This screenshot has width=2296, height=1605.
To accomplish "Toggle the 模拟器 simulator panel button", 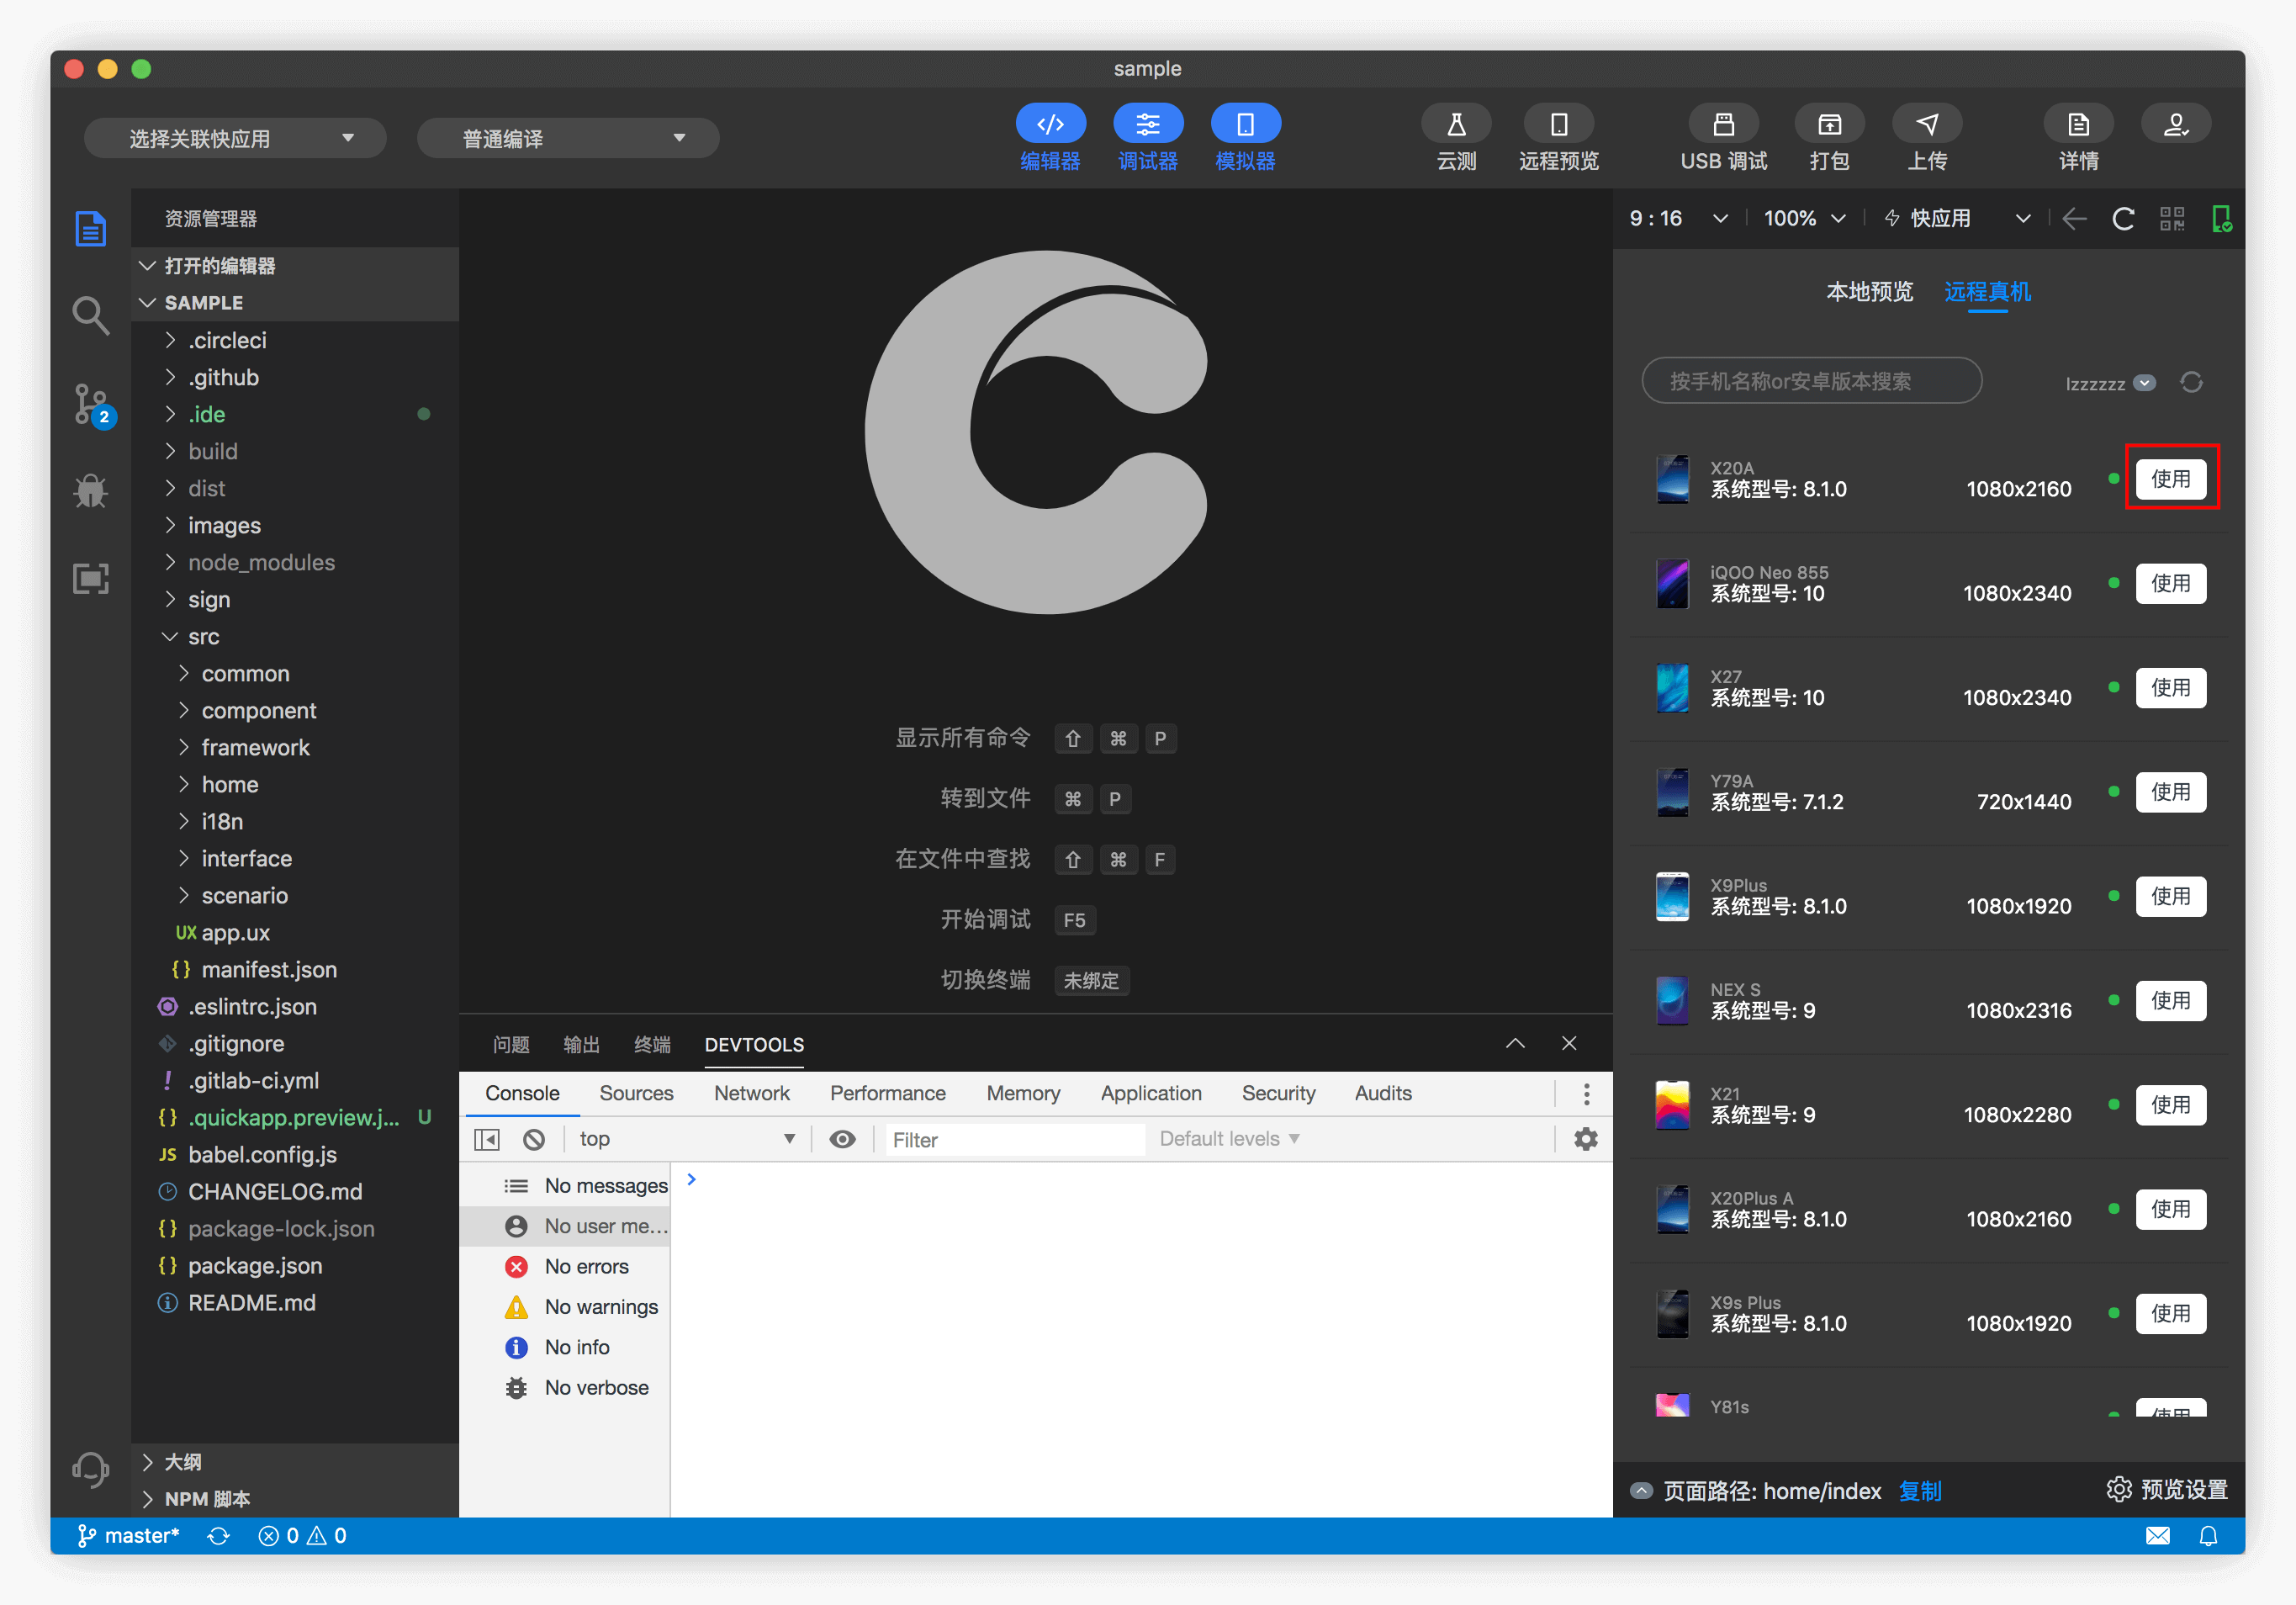I will point(1245,125).
